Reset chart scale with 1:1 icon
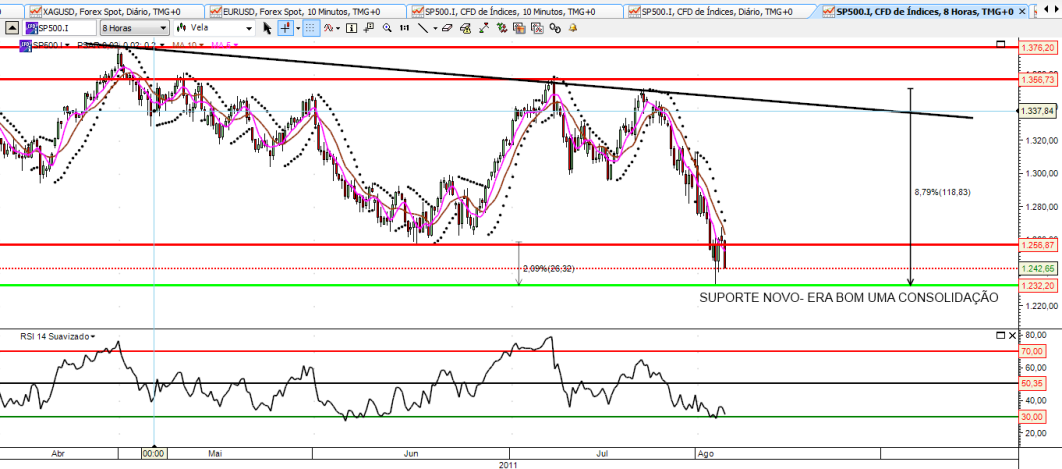The width and height of the screenshot is (1062, 469). [x=404, y=28]
